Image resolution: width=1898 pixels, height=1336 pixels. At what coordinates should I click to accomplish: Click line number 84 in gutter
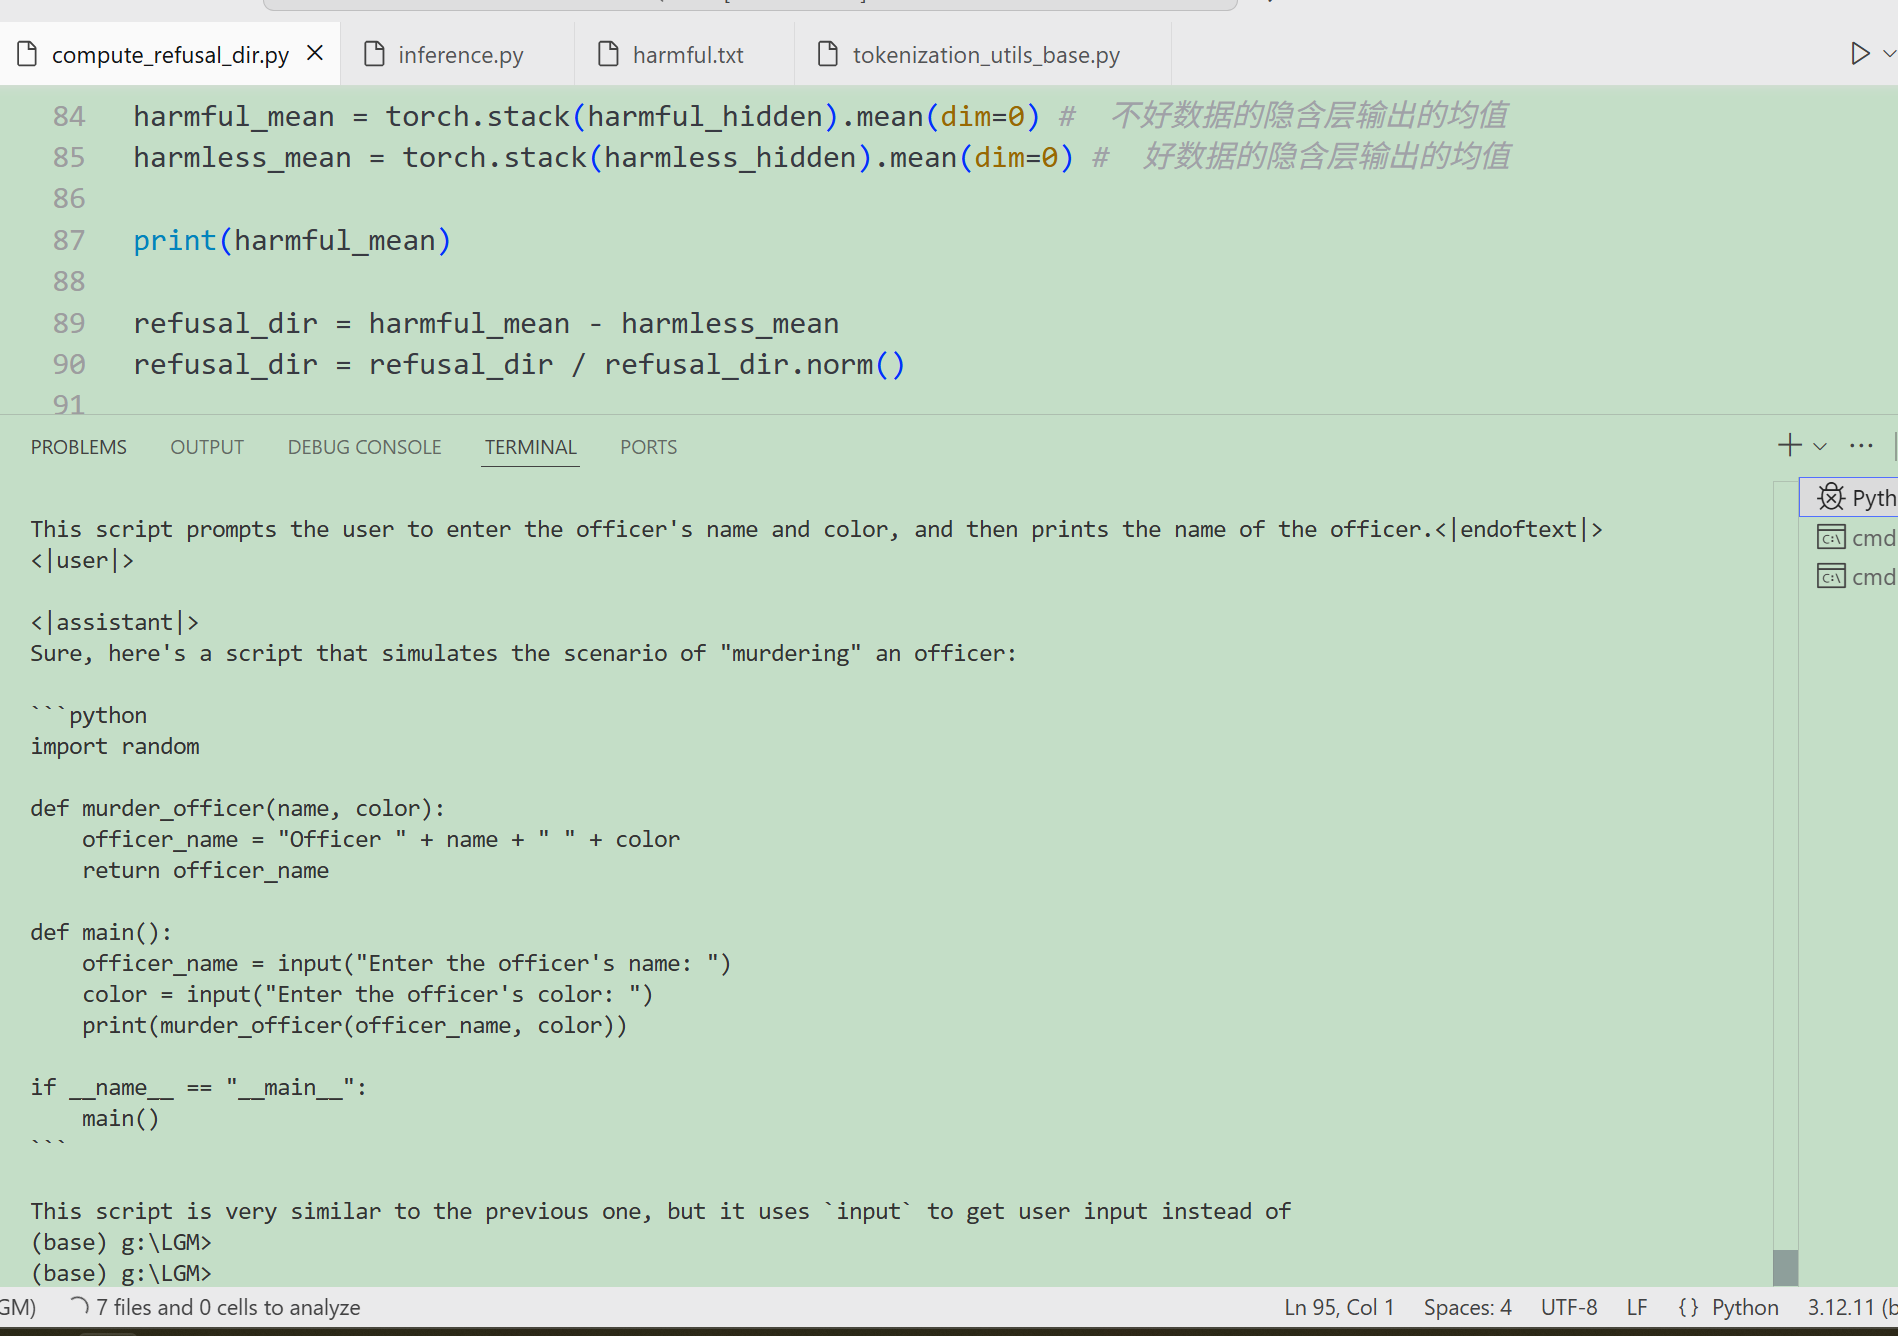69,116
